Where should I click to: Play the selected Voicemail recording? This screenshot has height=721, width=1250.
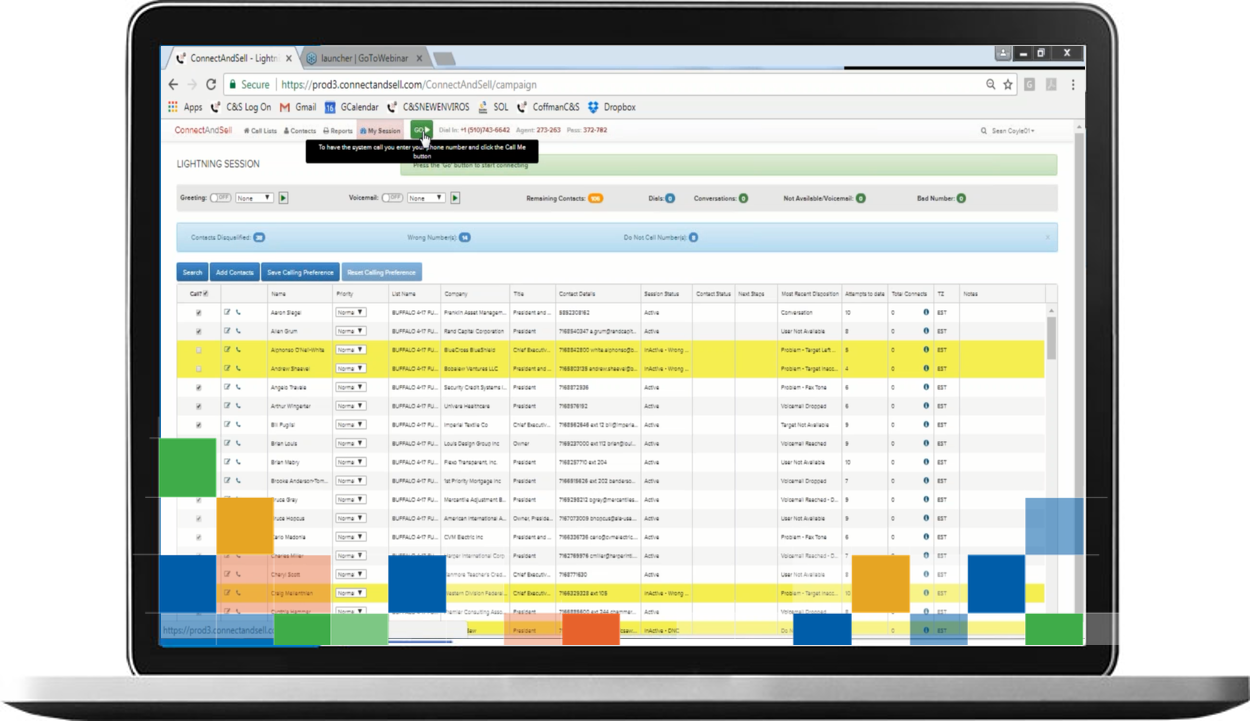click(x=455, y=198)
